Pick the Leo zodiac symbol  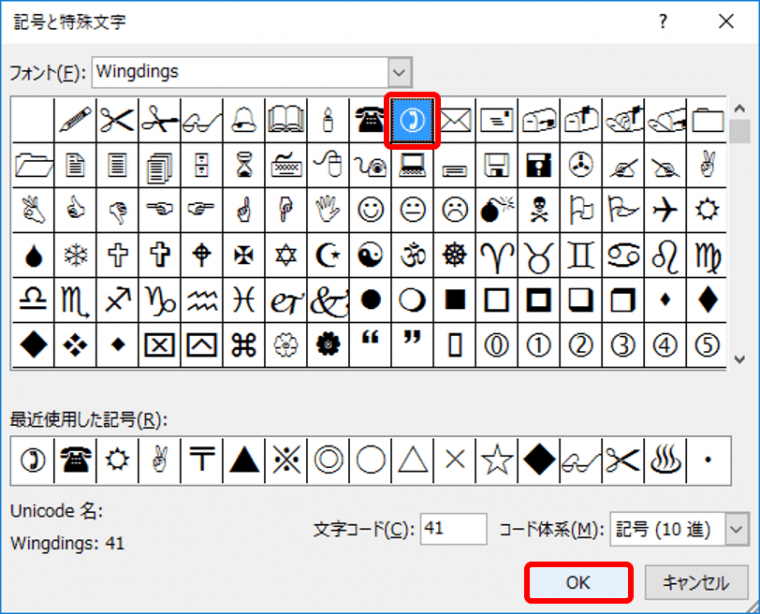[x=665, y=255]
